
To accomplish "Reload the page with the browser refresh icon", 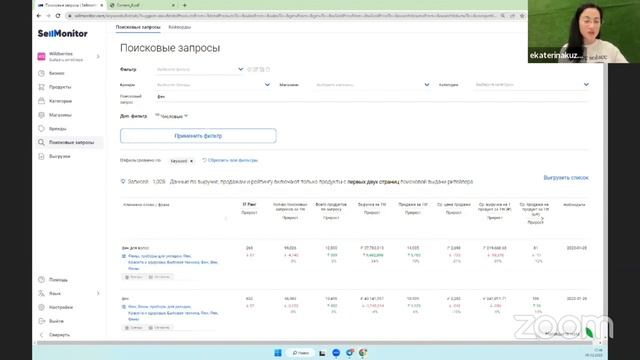I will tap(58, 16).
